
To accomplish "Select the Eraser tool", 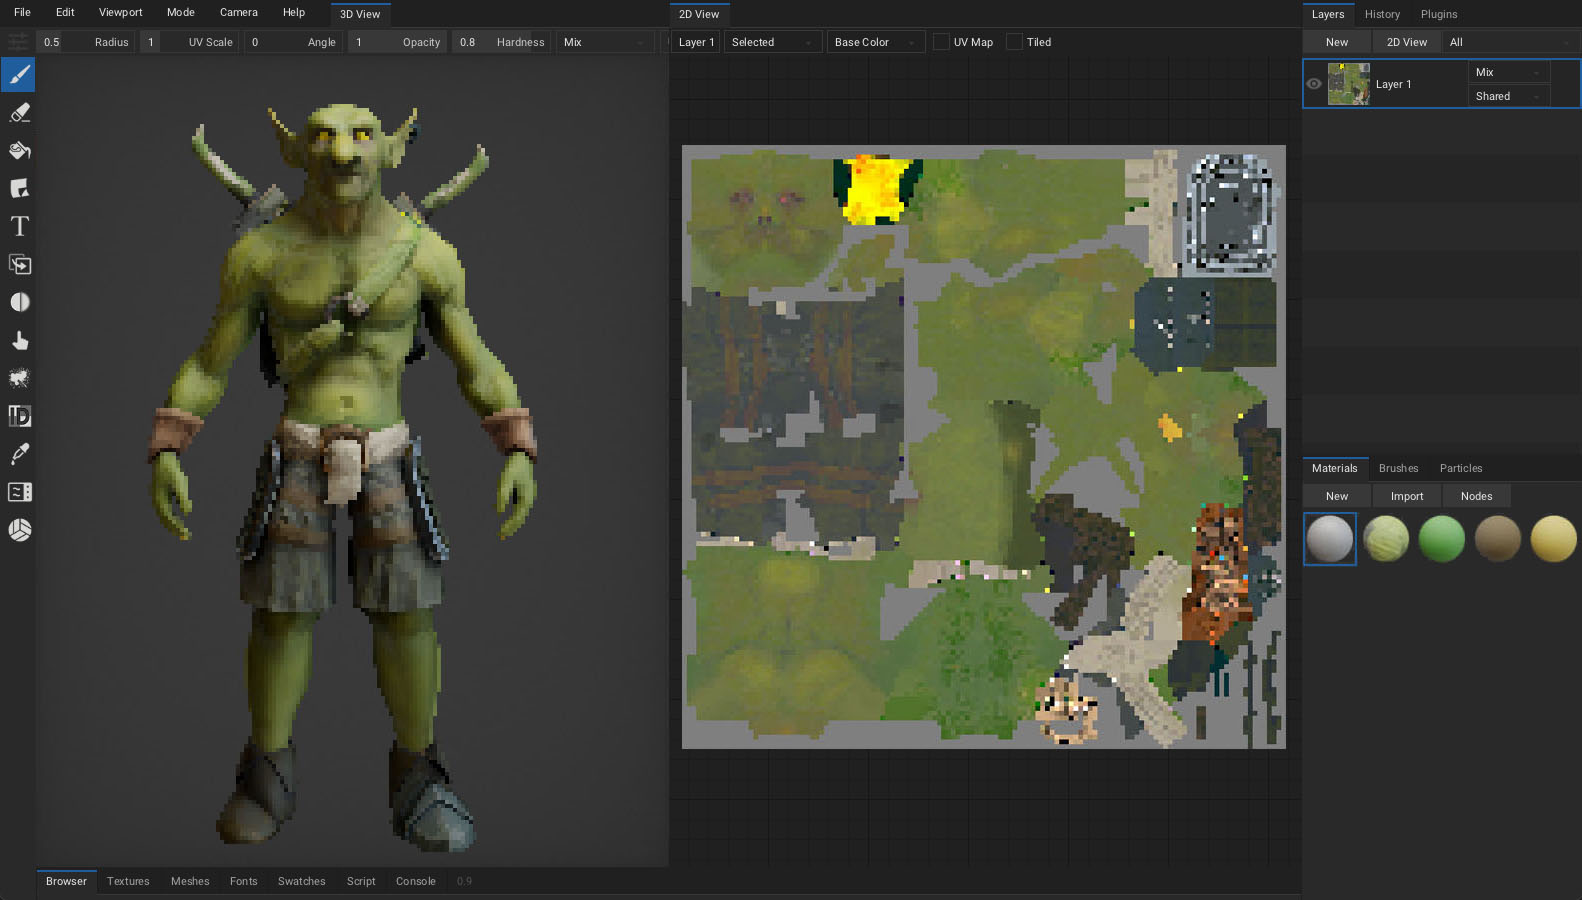I will [19, 113].
